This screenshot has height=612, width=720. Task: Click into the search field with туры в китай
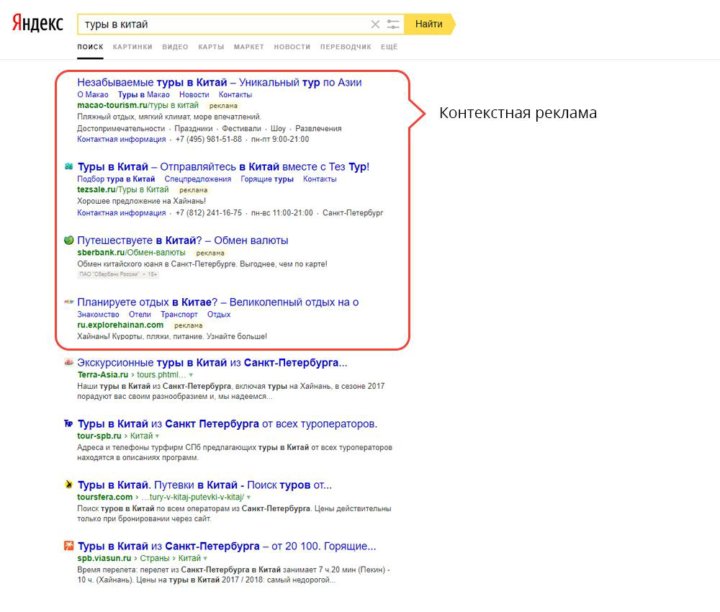click(220, 24)
